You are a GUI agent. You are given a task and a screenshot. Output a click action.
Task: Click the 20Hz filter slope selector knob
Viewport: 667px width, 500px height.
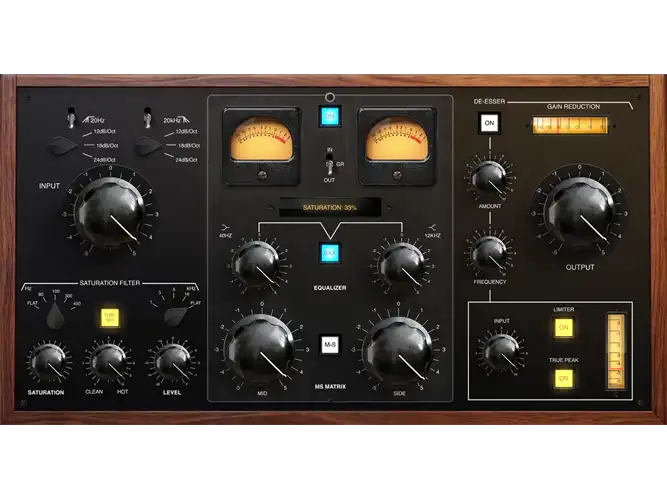tap(65, 146)
